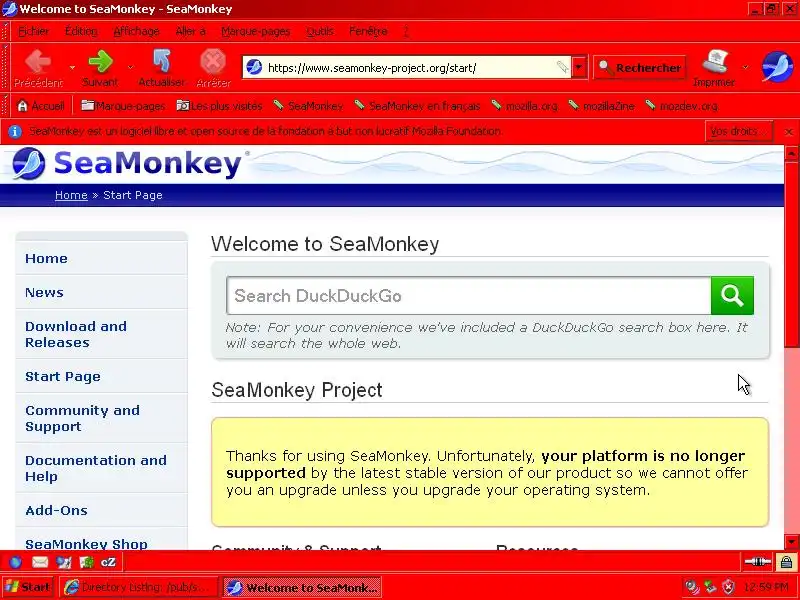This screenshot has height=600, width=800.
Task: Open the Composer icon in the status bar
Action: [64, 562]
